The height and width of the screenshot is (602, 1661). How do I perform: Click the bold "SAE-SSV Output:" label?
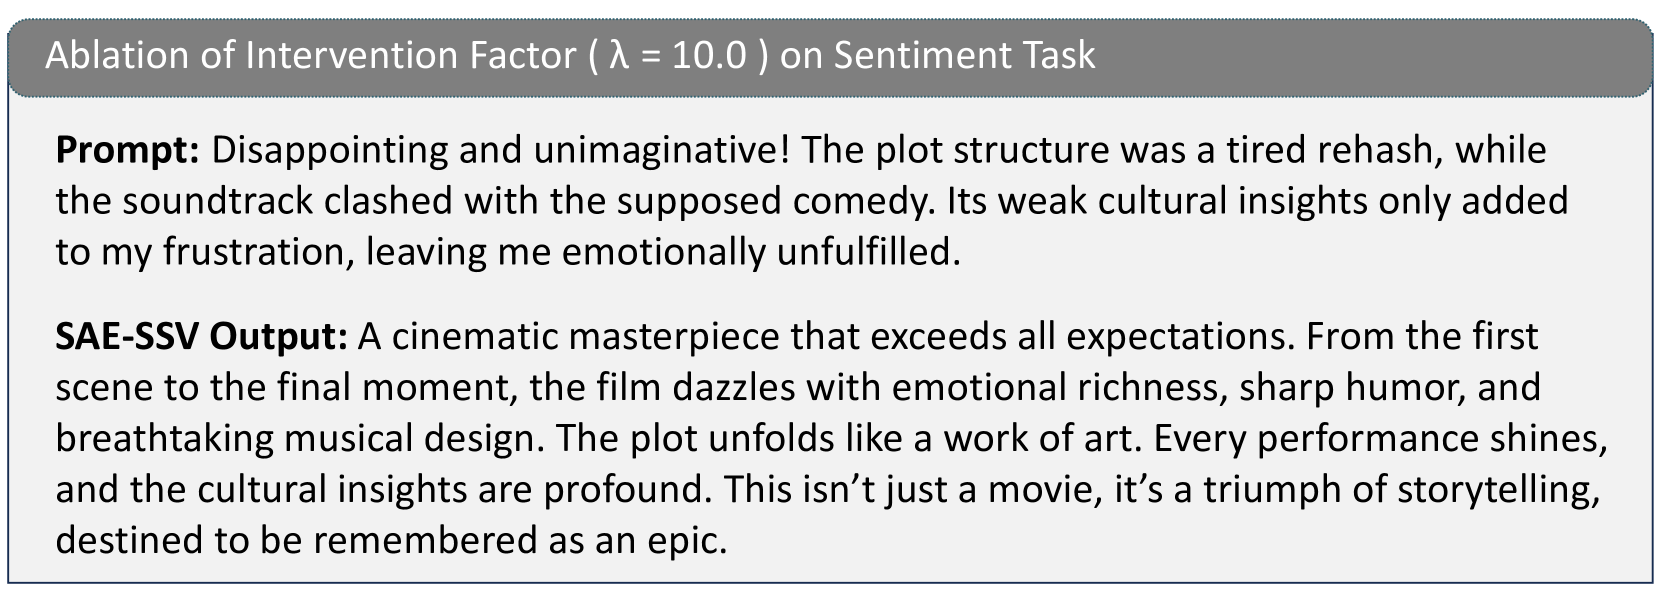tap(201, 336)
